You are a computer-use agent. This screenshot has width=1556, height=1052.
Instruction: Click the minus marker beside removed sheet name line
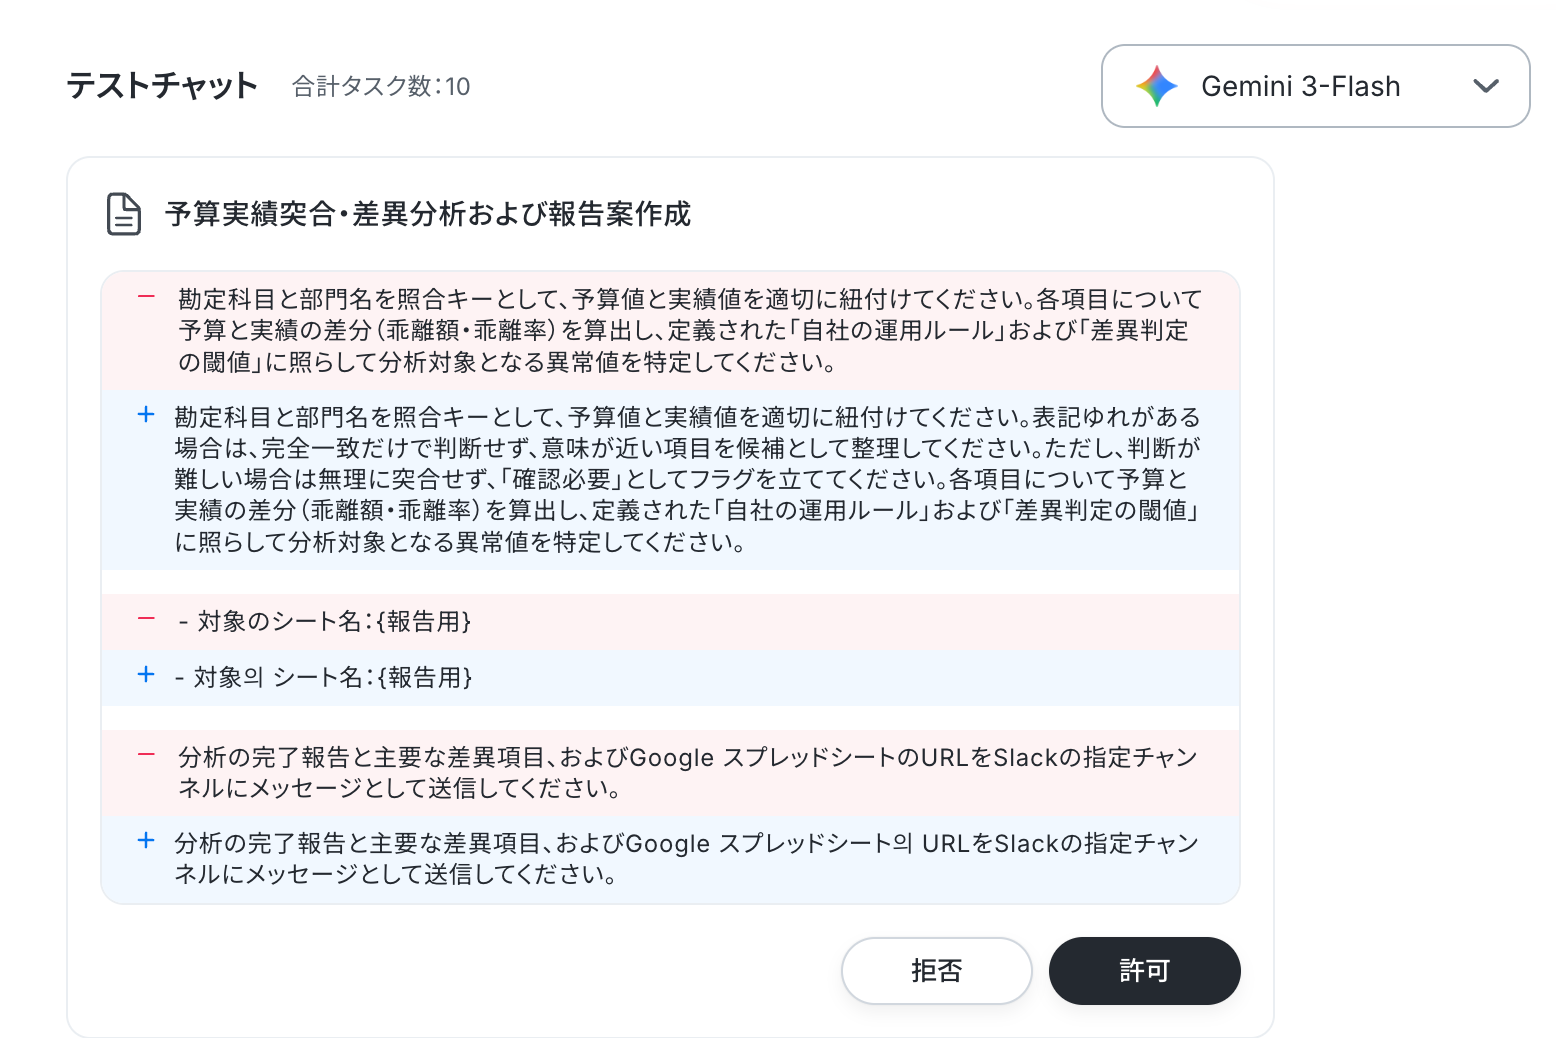click(x=146, y=619)
